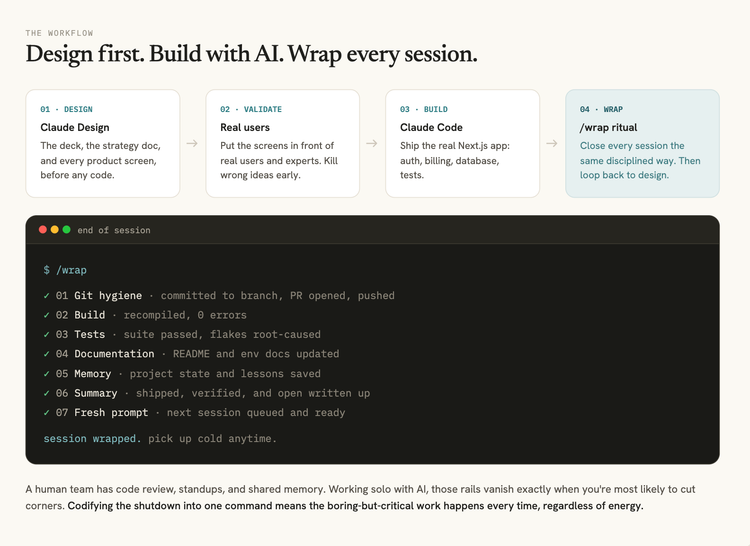
Task: Click bold 'Codifying the shutdown' sentence
Action: coord(355,506)
